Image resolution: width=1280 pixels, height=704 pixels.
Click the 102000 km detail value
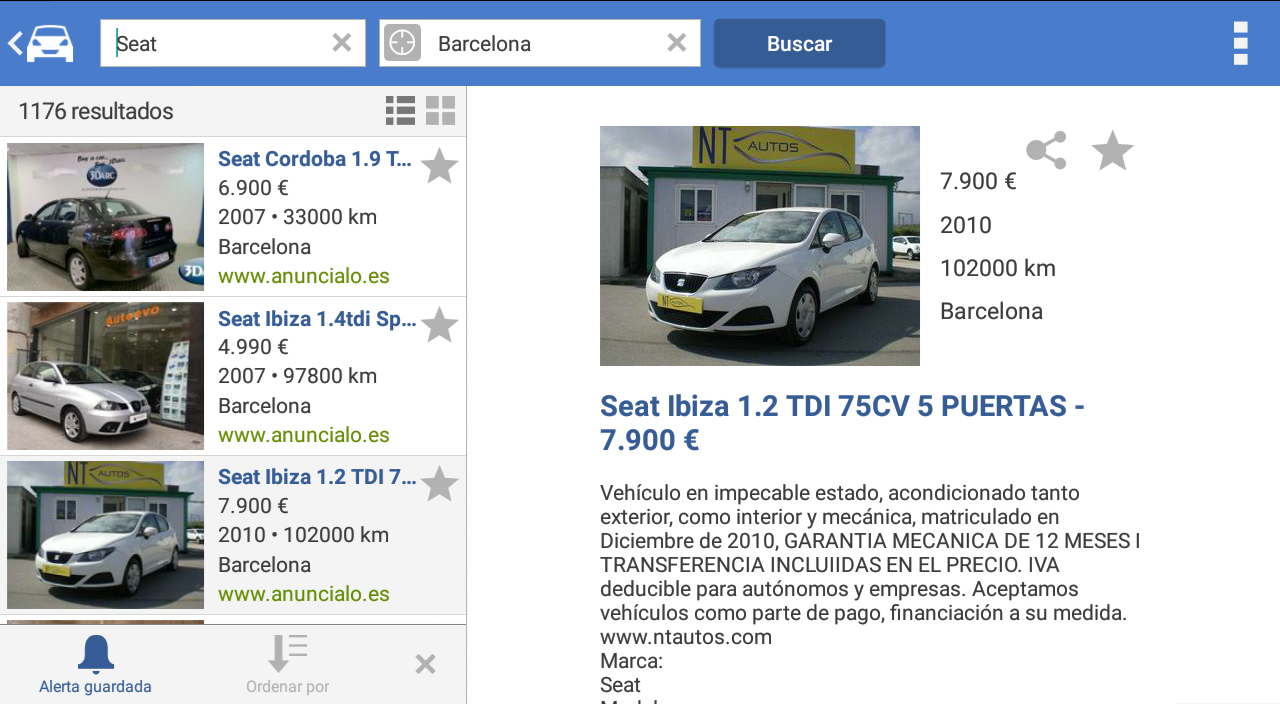click(998, 268)
